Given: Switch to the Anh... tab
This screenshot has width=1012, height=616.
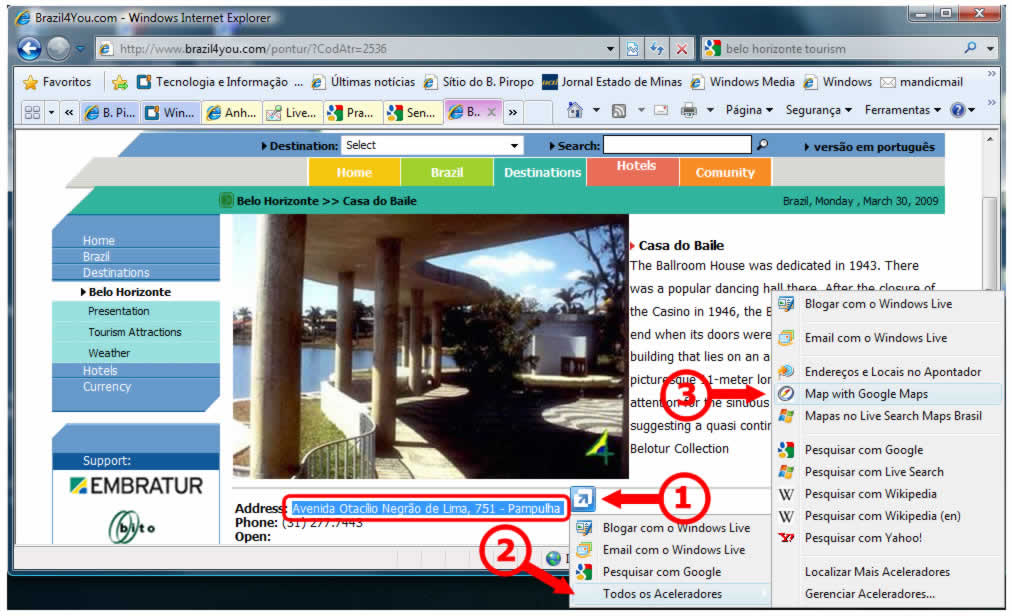Looking at the screenshot, I should 231,112.
